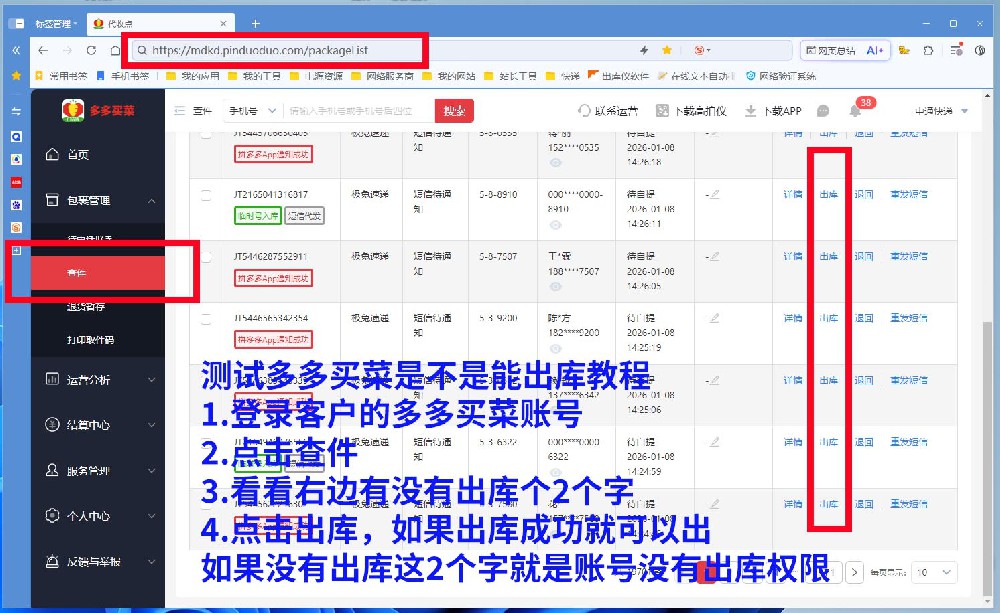Open the 中通快递 account dropdown

(937, 110)
